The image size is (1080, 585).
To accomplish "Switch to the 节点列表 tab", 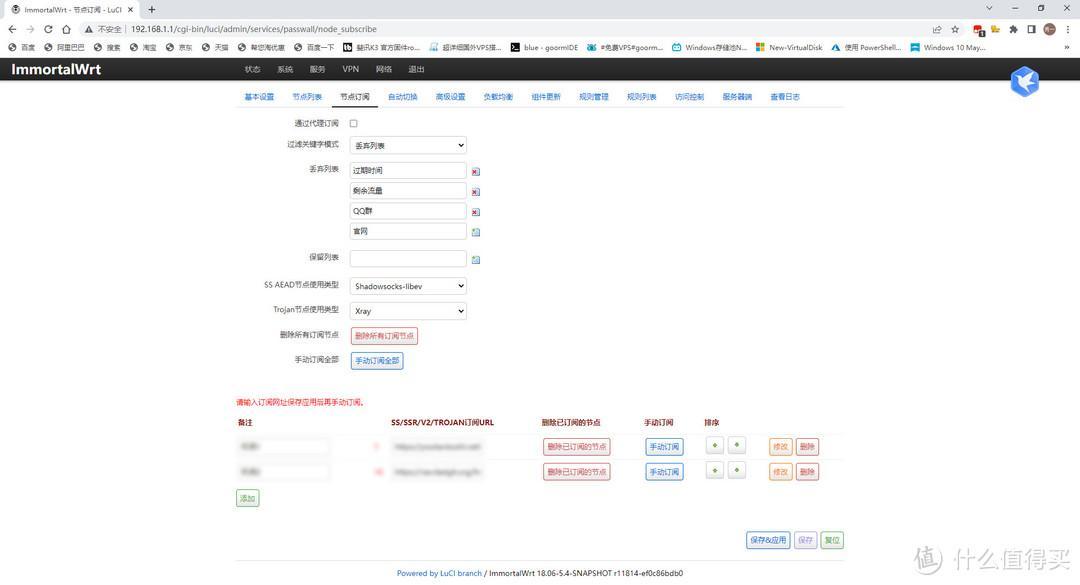I will tap(306, 96).
